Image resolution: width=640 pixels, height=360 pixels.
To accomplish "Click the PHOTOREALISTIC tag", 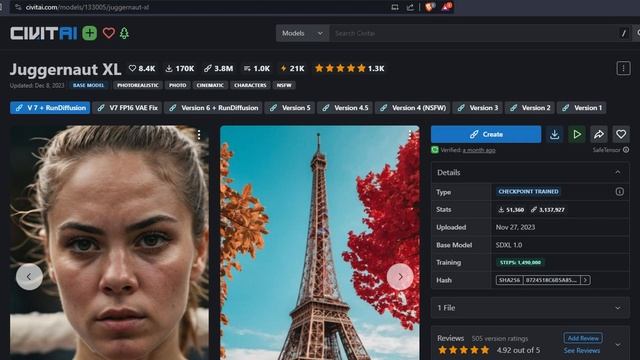I will [138, 85].
